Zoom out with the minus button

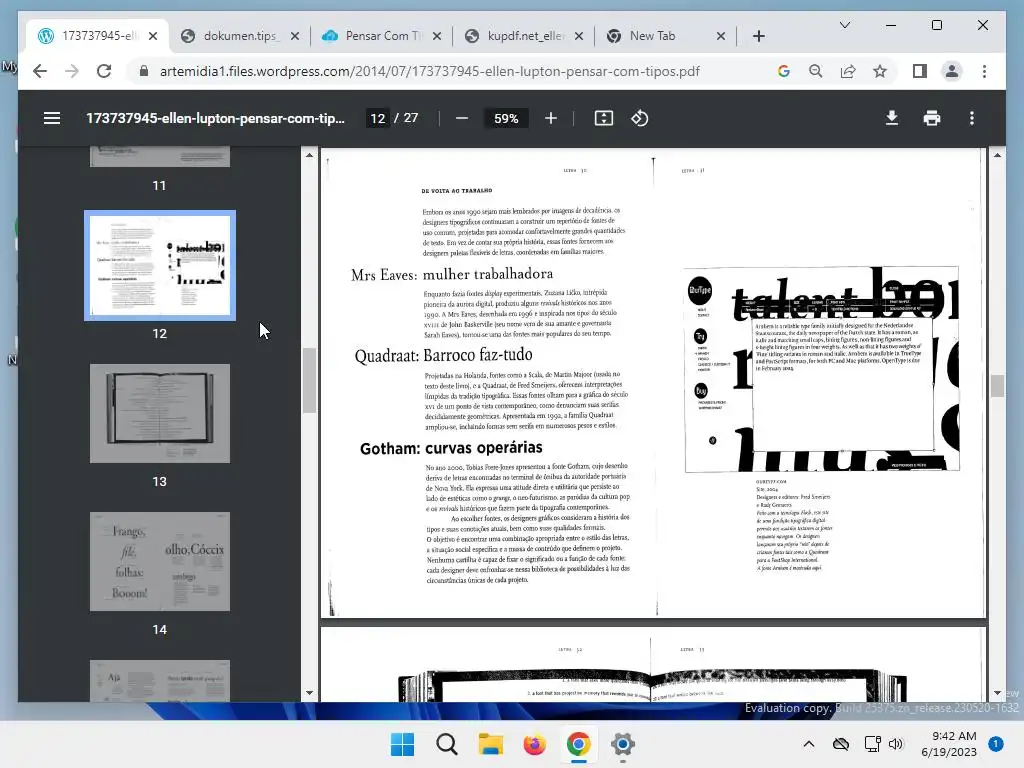[x=462, y=118]
